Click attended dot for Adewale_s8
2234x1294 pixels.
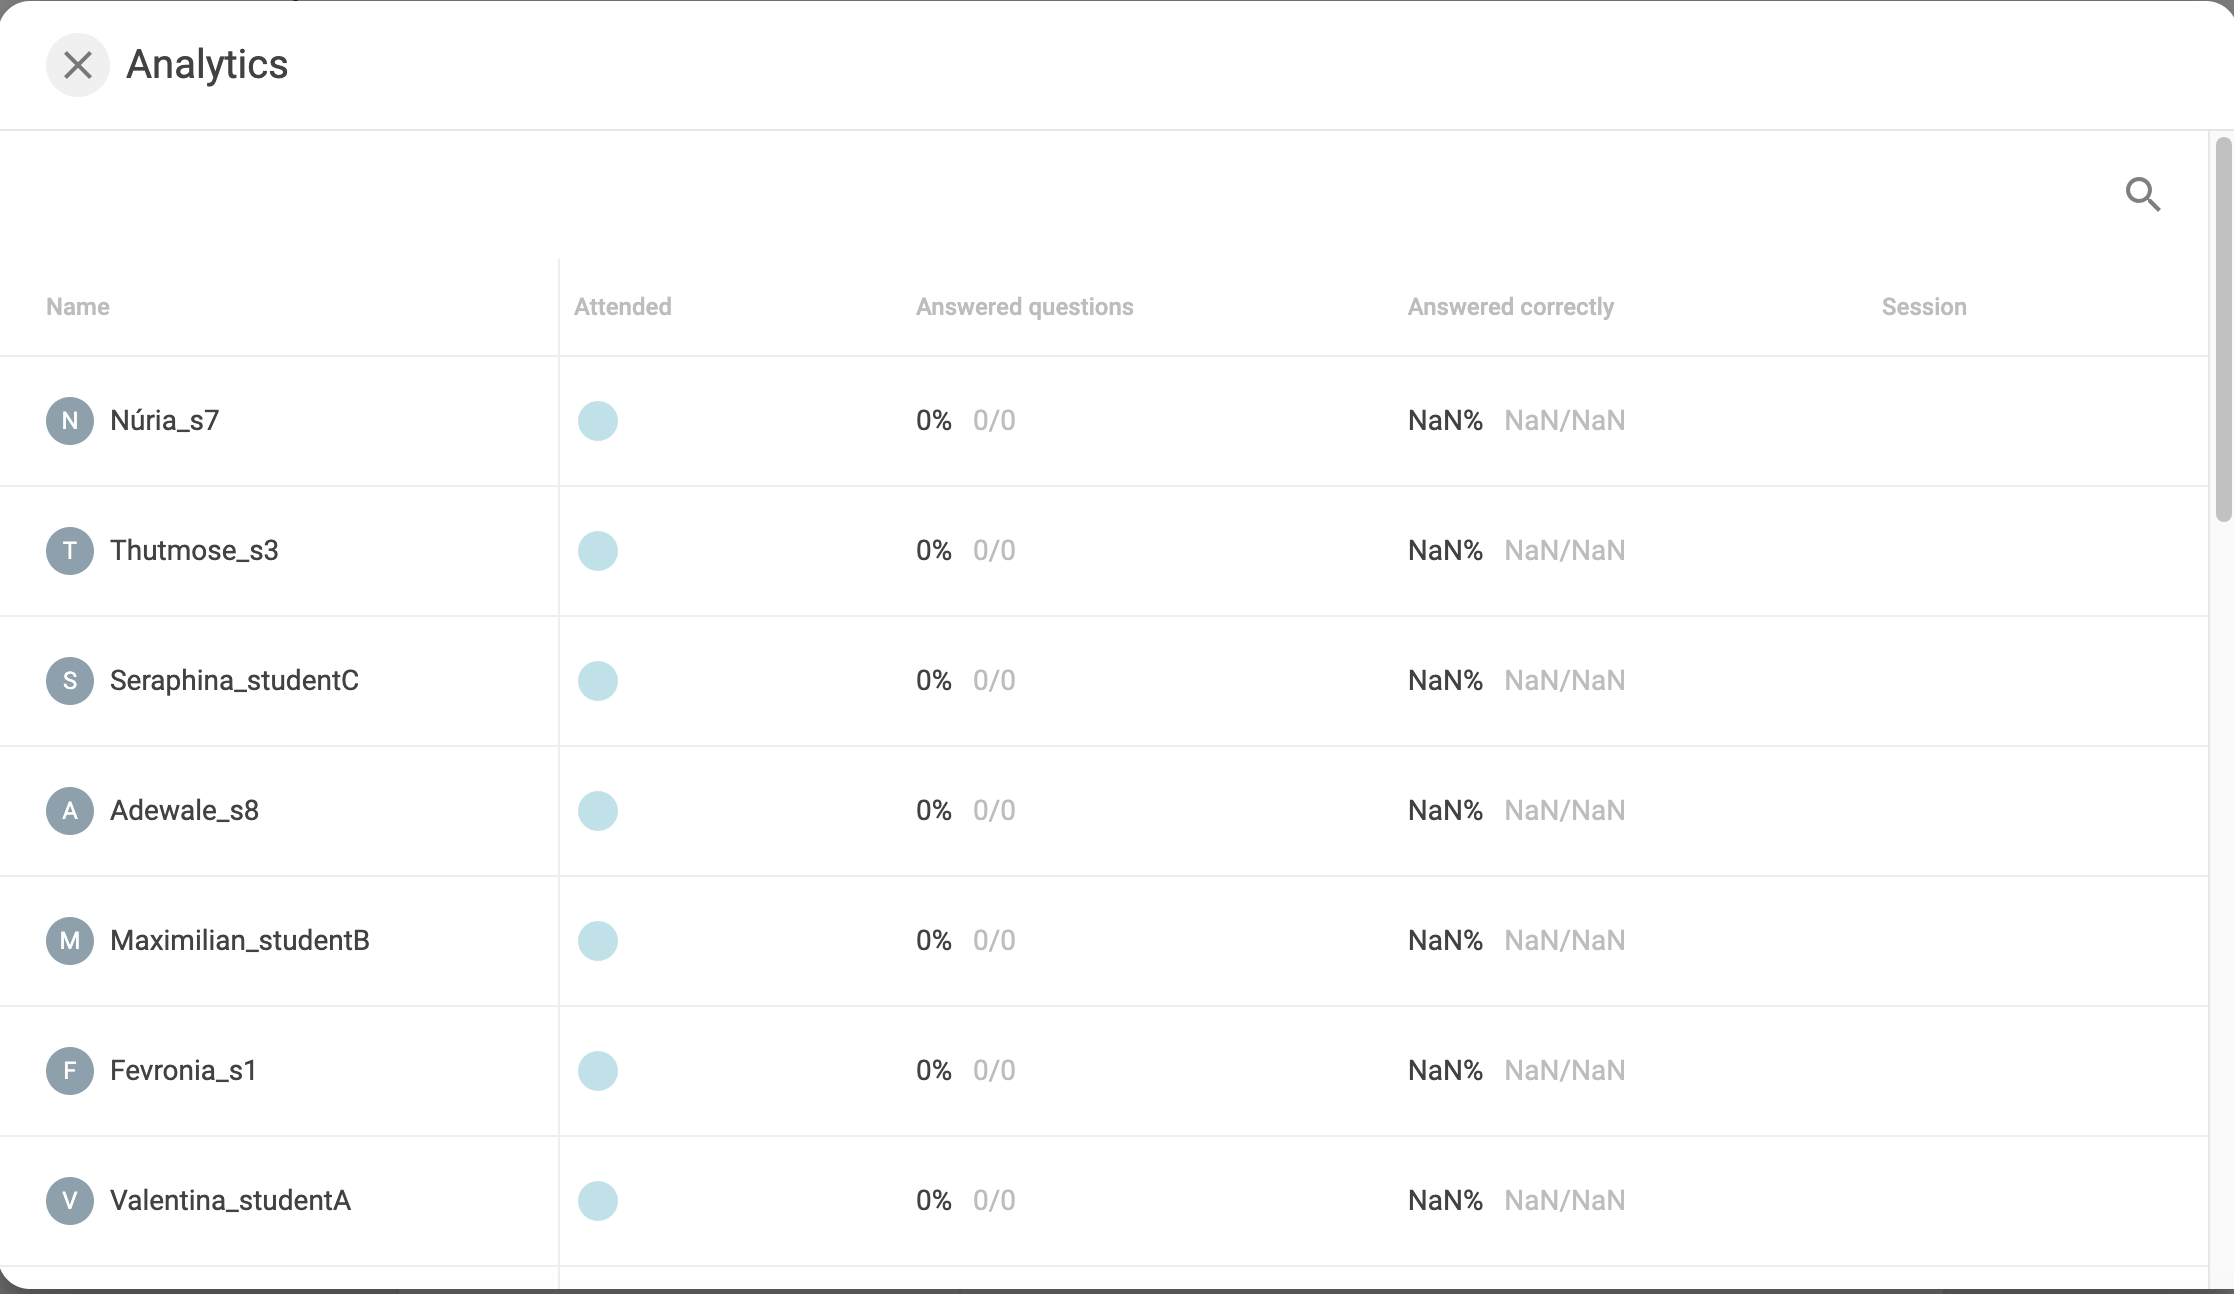(x=598, y=811)
